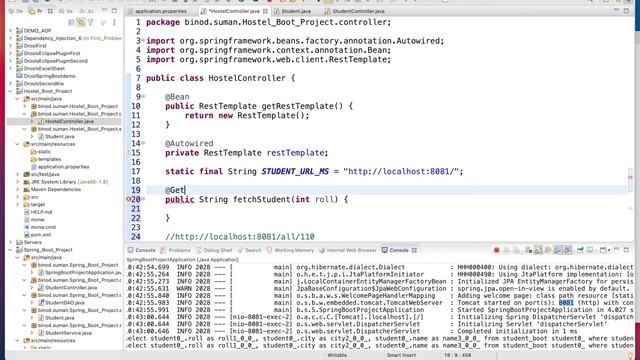640x360 pixels.
Task: Switch to Servers view tab labeled Se
Action: pos(66,11)
